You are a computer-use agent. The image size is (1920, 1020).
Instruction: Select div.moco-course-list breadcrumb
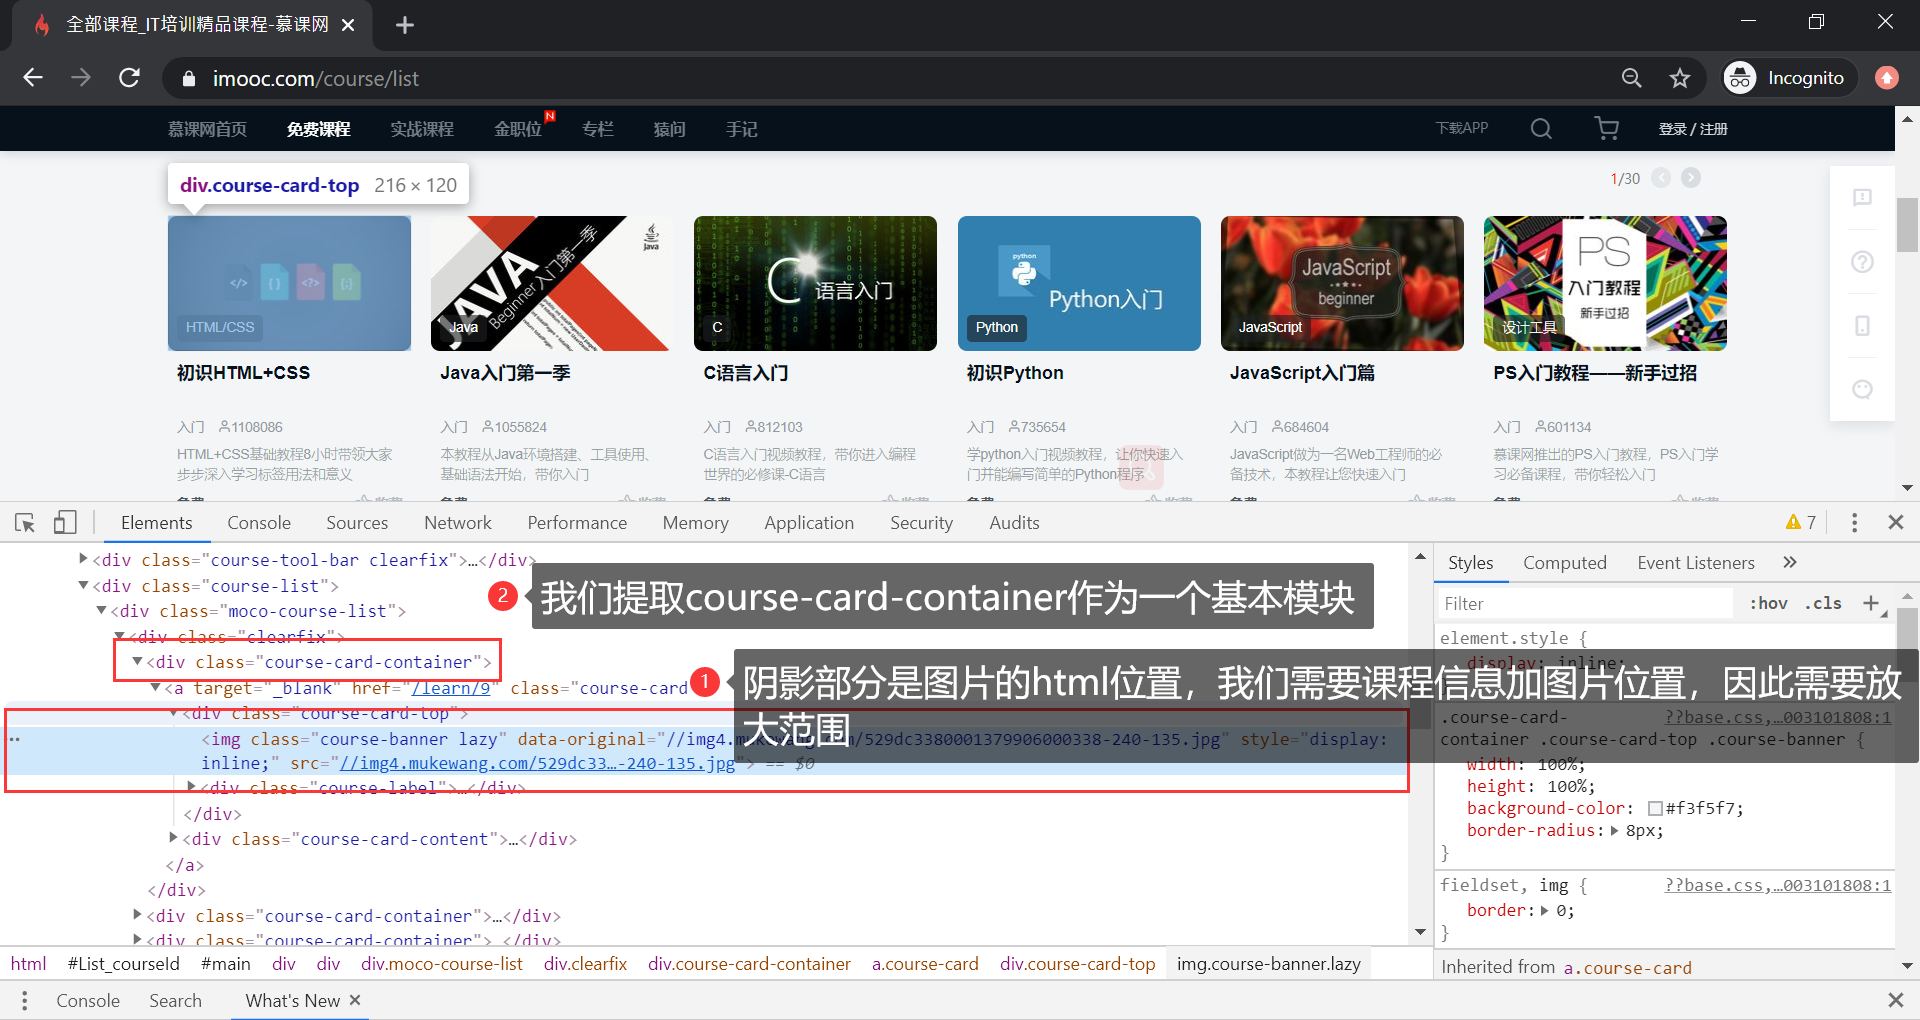pos(442,964)
